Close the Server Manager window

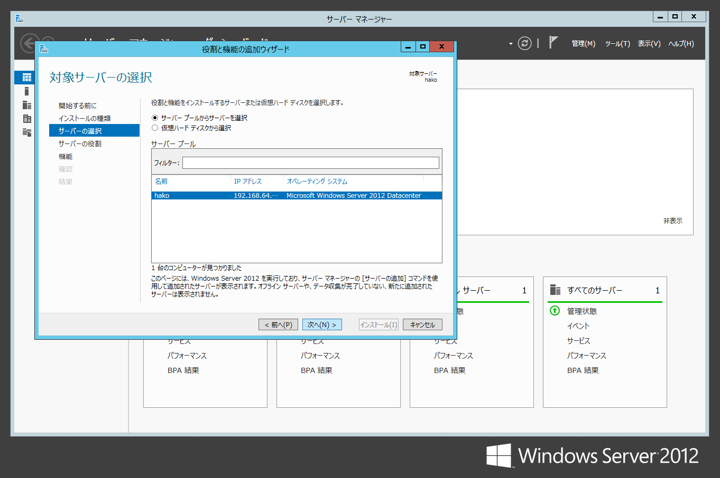click(x=694, y=17)
